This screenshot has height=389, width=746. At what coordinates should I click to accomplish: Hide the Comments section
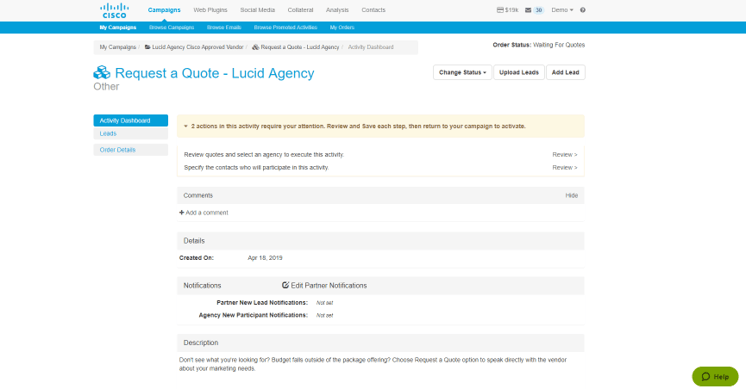coord(571,195)
